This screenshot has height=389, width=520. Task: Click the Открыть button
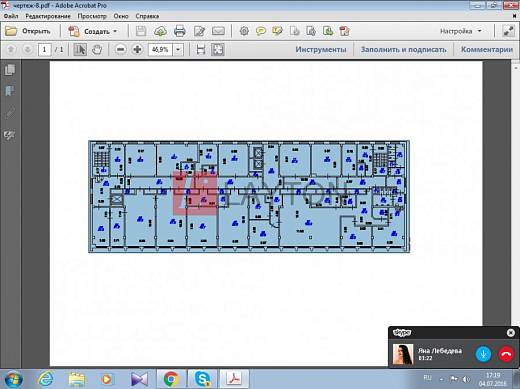click(28, 31)
